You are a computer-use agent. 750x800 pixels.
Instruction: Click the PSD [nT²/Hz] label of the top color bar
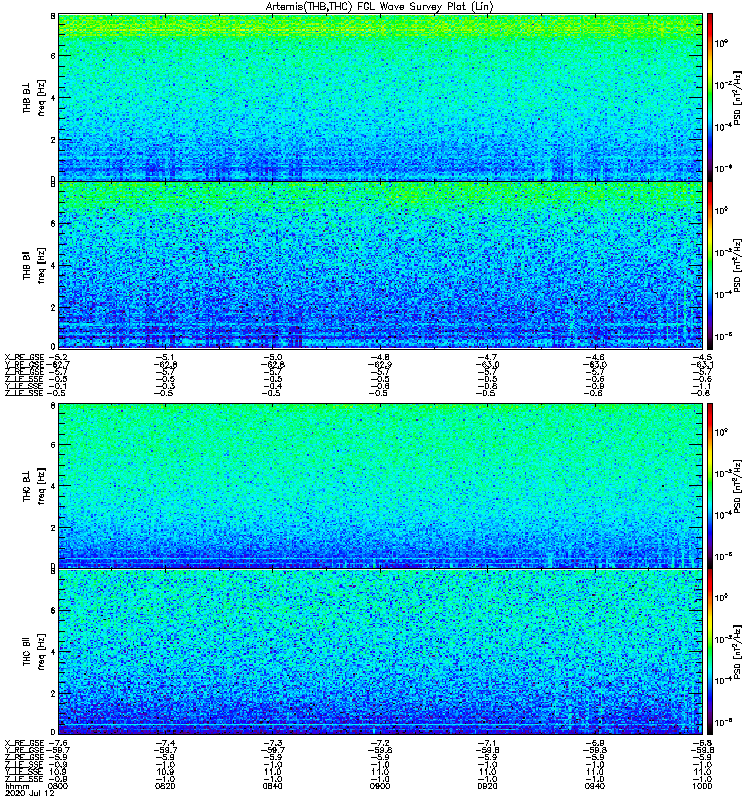737,96
